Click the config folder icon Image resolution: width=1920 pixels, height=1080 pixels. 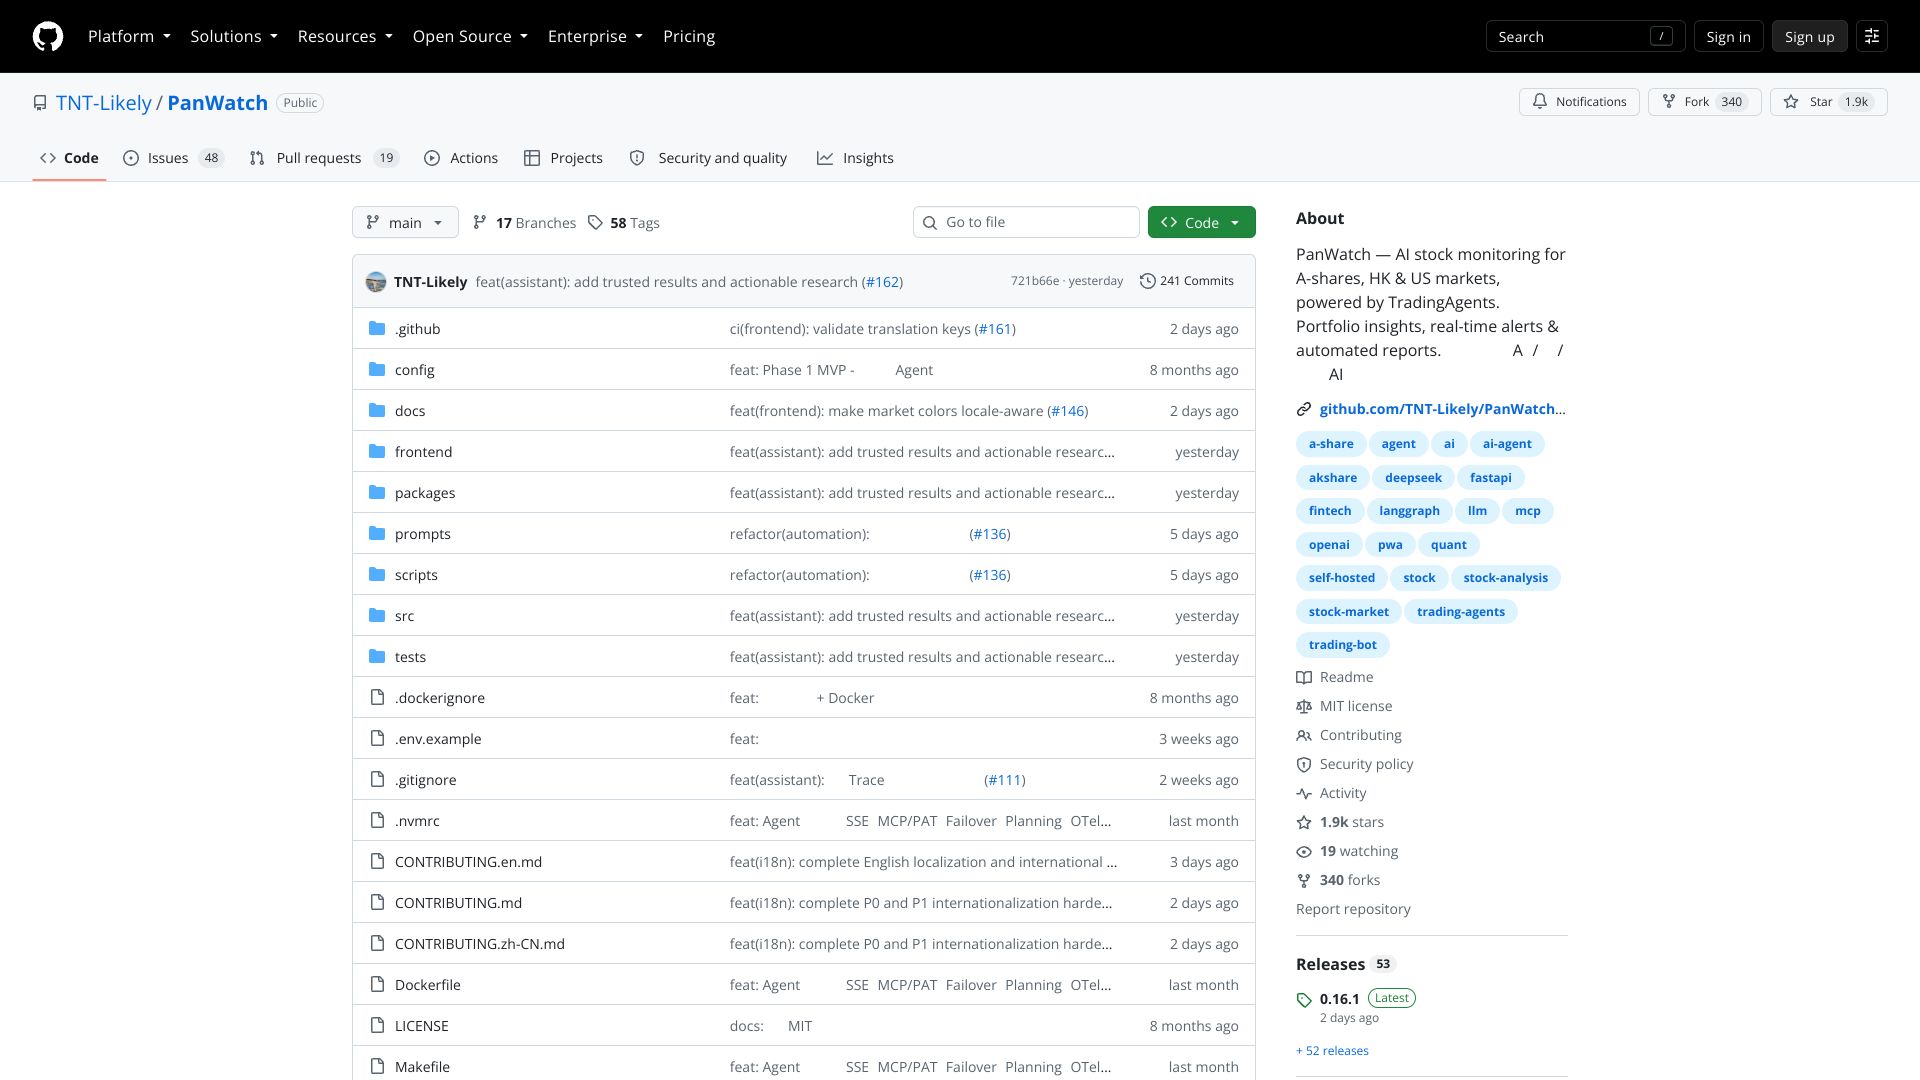coord(377,369)
